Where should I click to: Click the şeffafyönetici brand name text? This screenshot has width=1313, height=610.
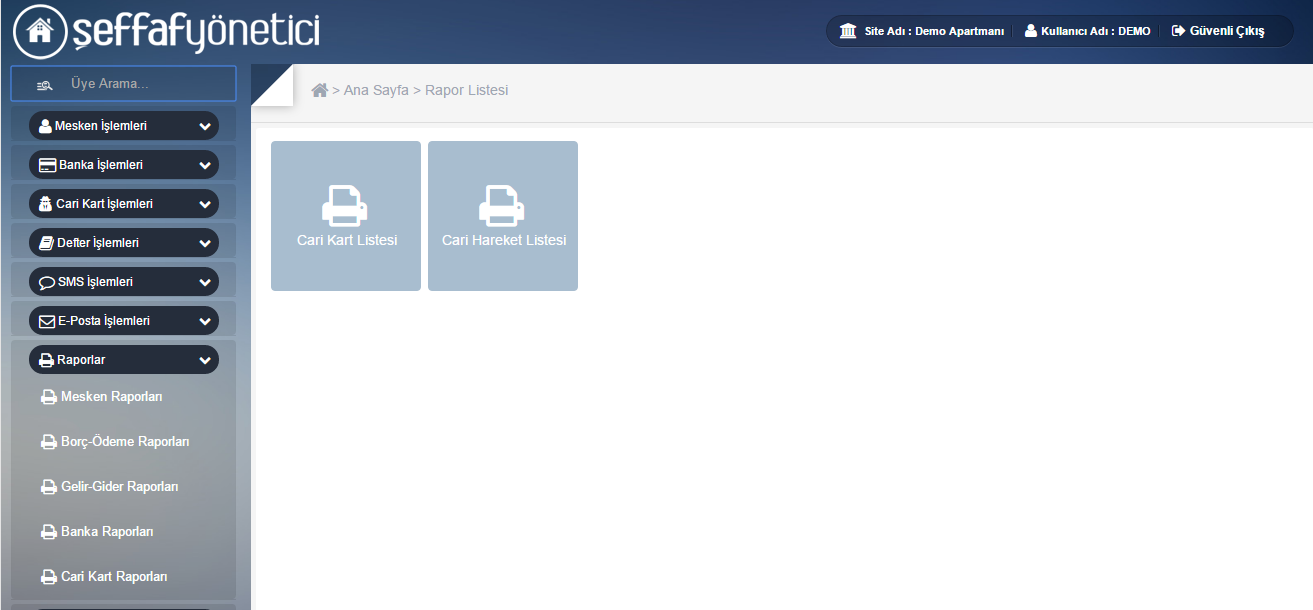tap(197, 31)
